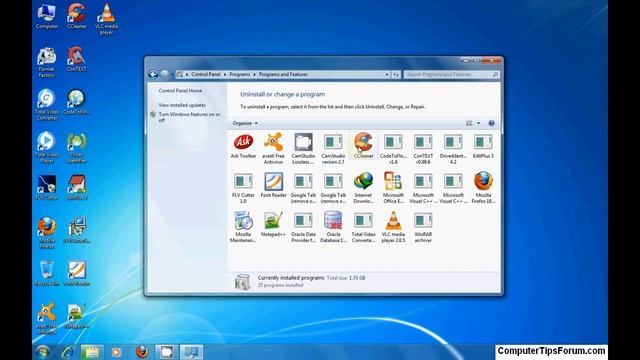
Task: Open Control Panel Home link
Action: 180,91
